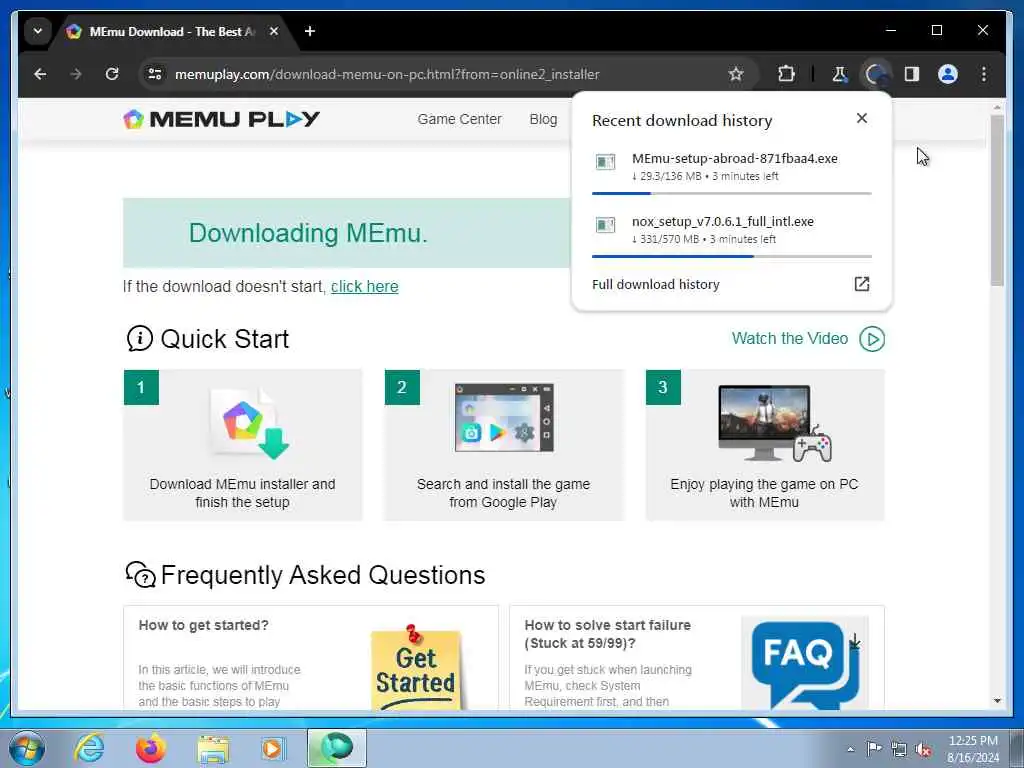The image size is (1024, 768).
Task: Click the MEmu setup file icon
Action: [x=605, y=162]
